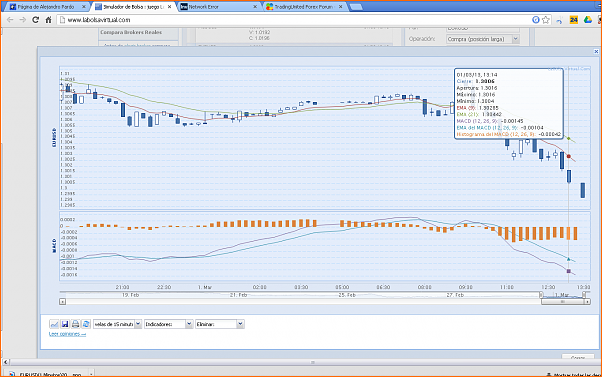Click the 'EMA (9)' tooltip line
The height and width of the screenshot is (377, 602).
pyautogui.click(x=477, y=108)
